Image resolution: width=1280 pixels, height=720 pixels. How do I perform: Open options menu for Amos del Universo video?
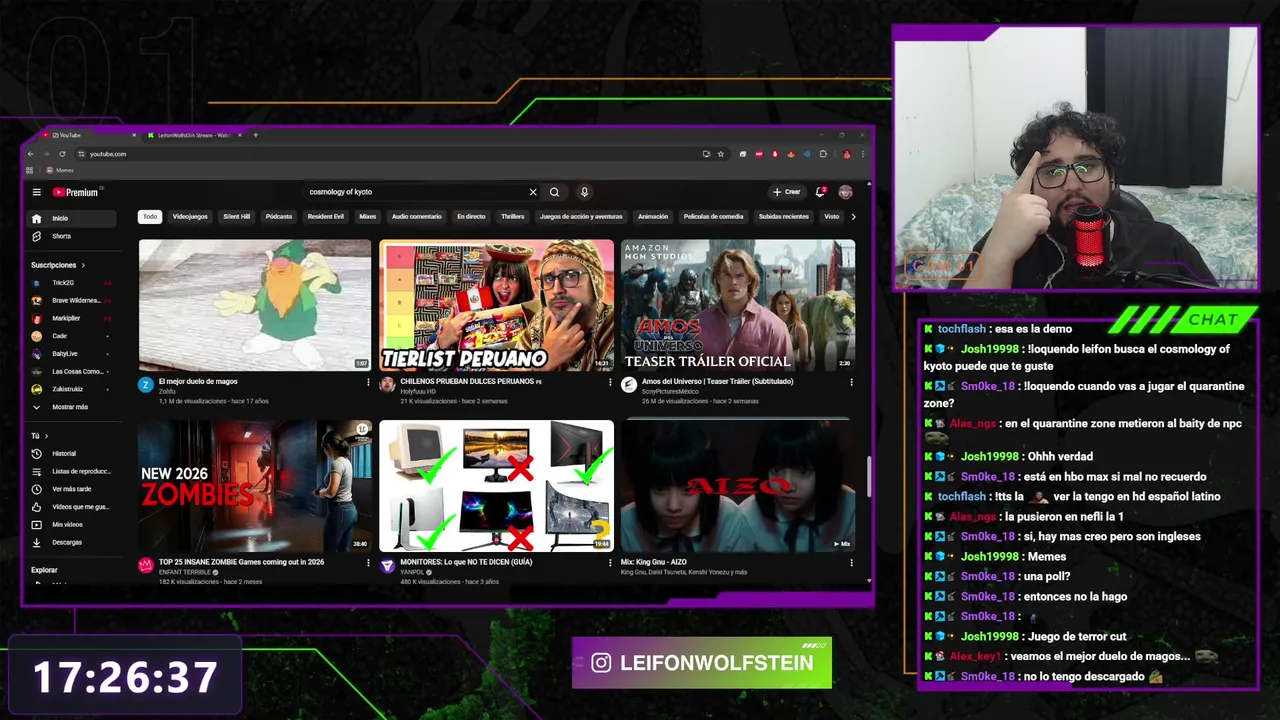[852, 382]
